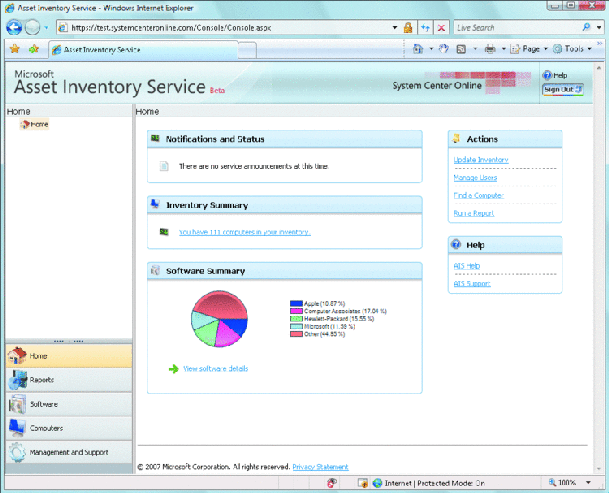
Task: Click the browser Home page icon
Action: (x=418, y=49)
